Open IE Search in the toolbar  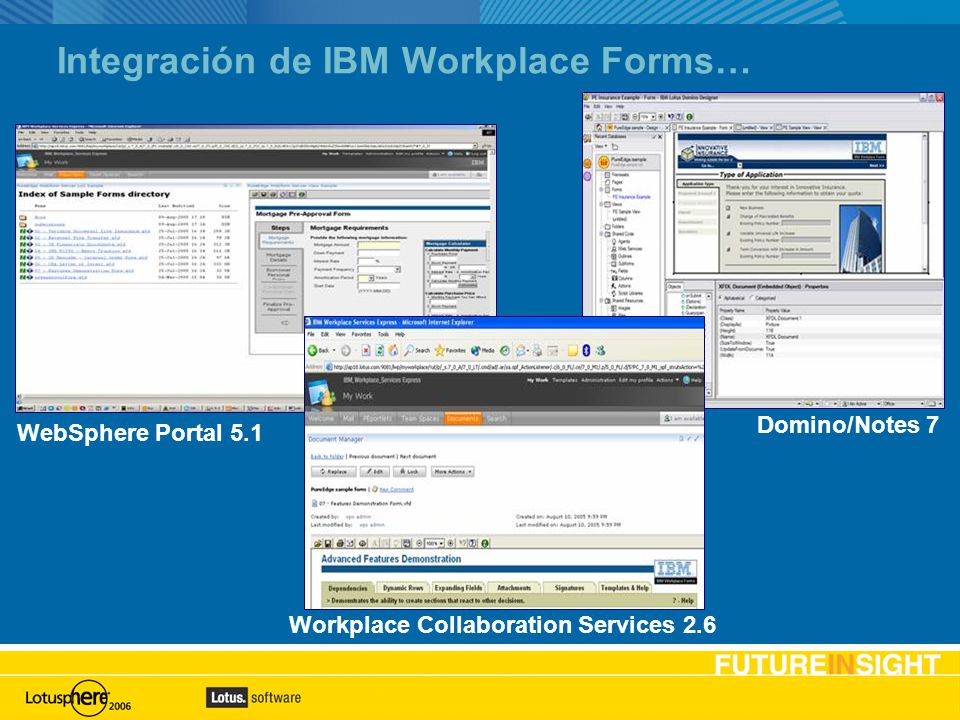tap(417, 350)
